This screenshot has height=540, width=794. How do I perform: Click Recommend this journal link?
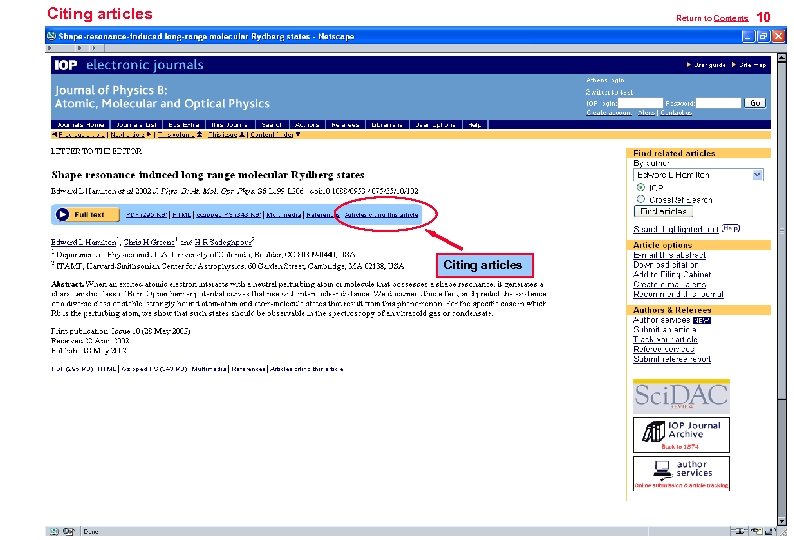click(678, 294)
